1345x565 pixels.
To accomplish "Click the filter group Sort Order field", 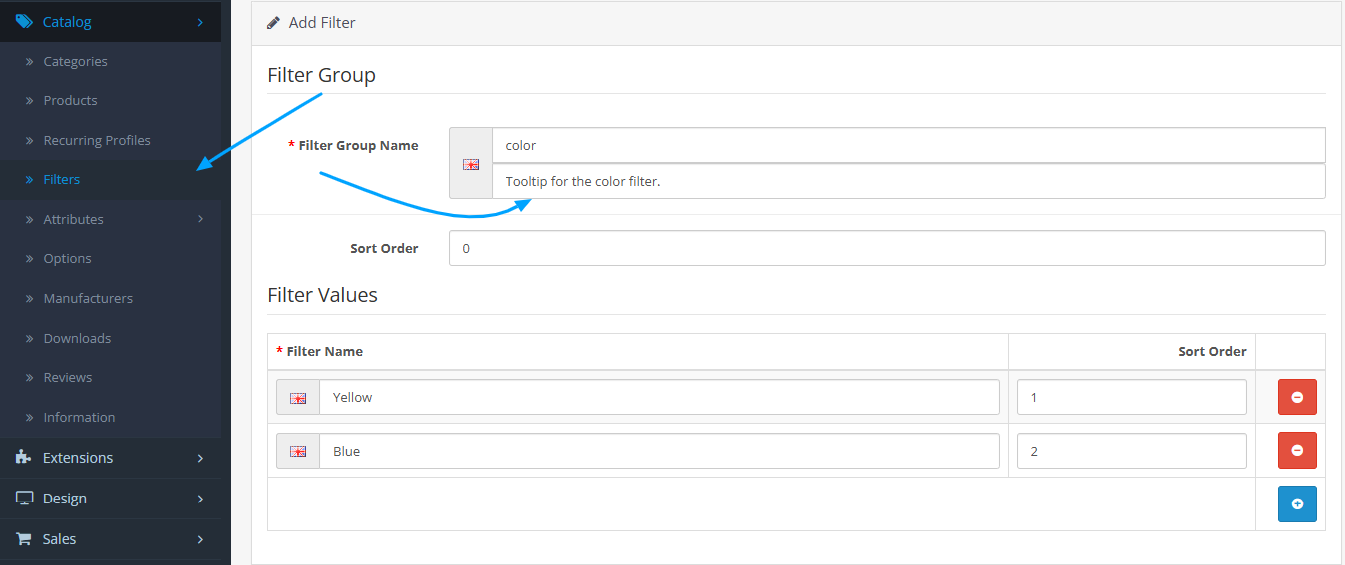I will click(x=887, y=248).
